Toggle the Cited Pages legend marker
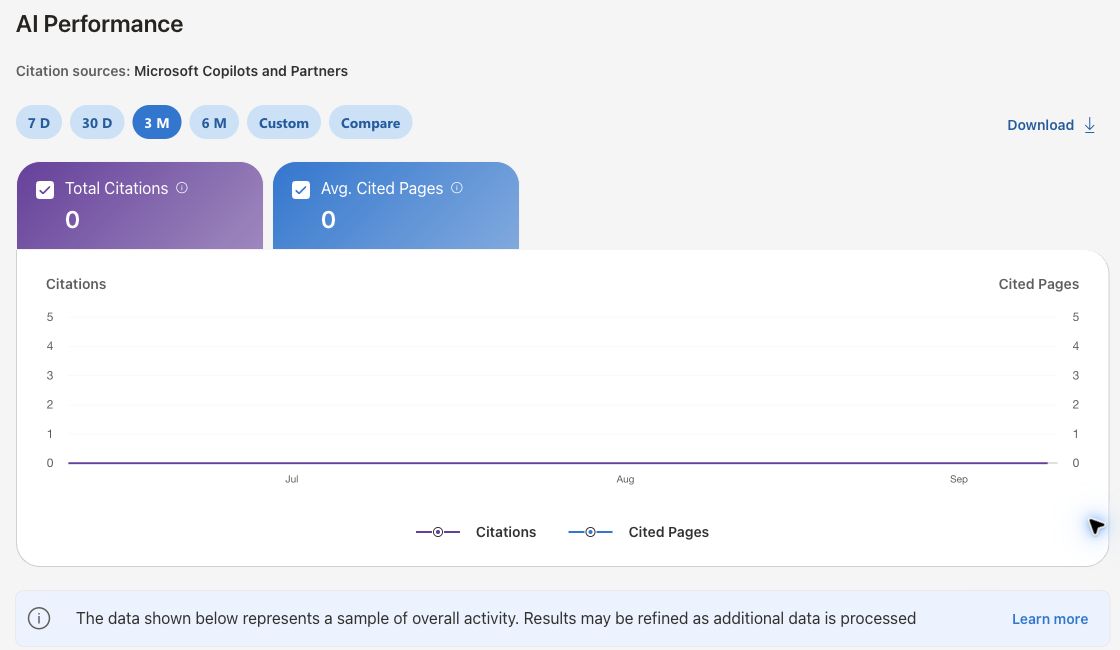The height and width of the screenshot is (650, 1120). (x=590, y=532)
